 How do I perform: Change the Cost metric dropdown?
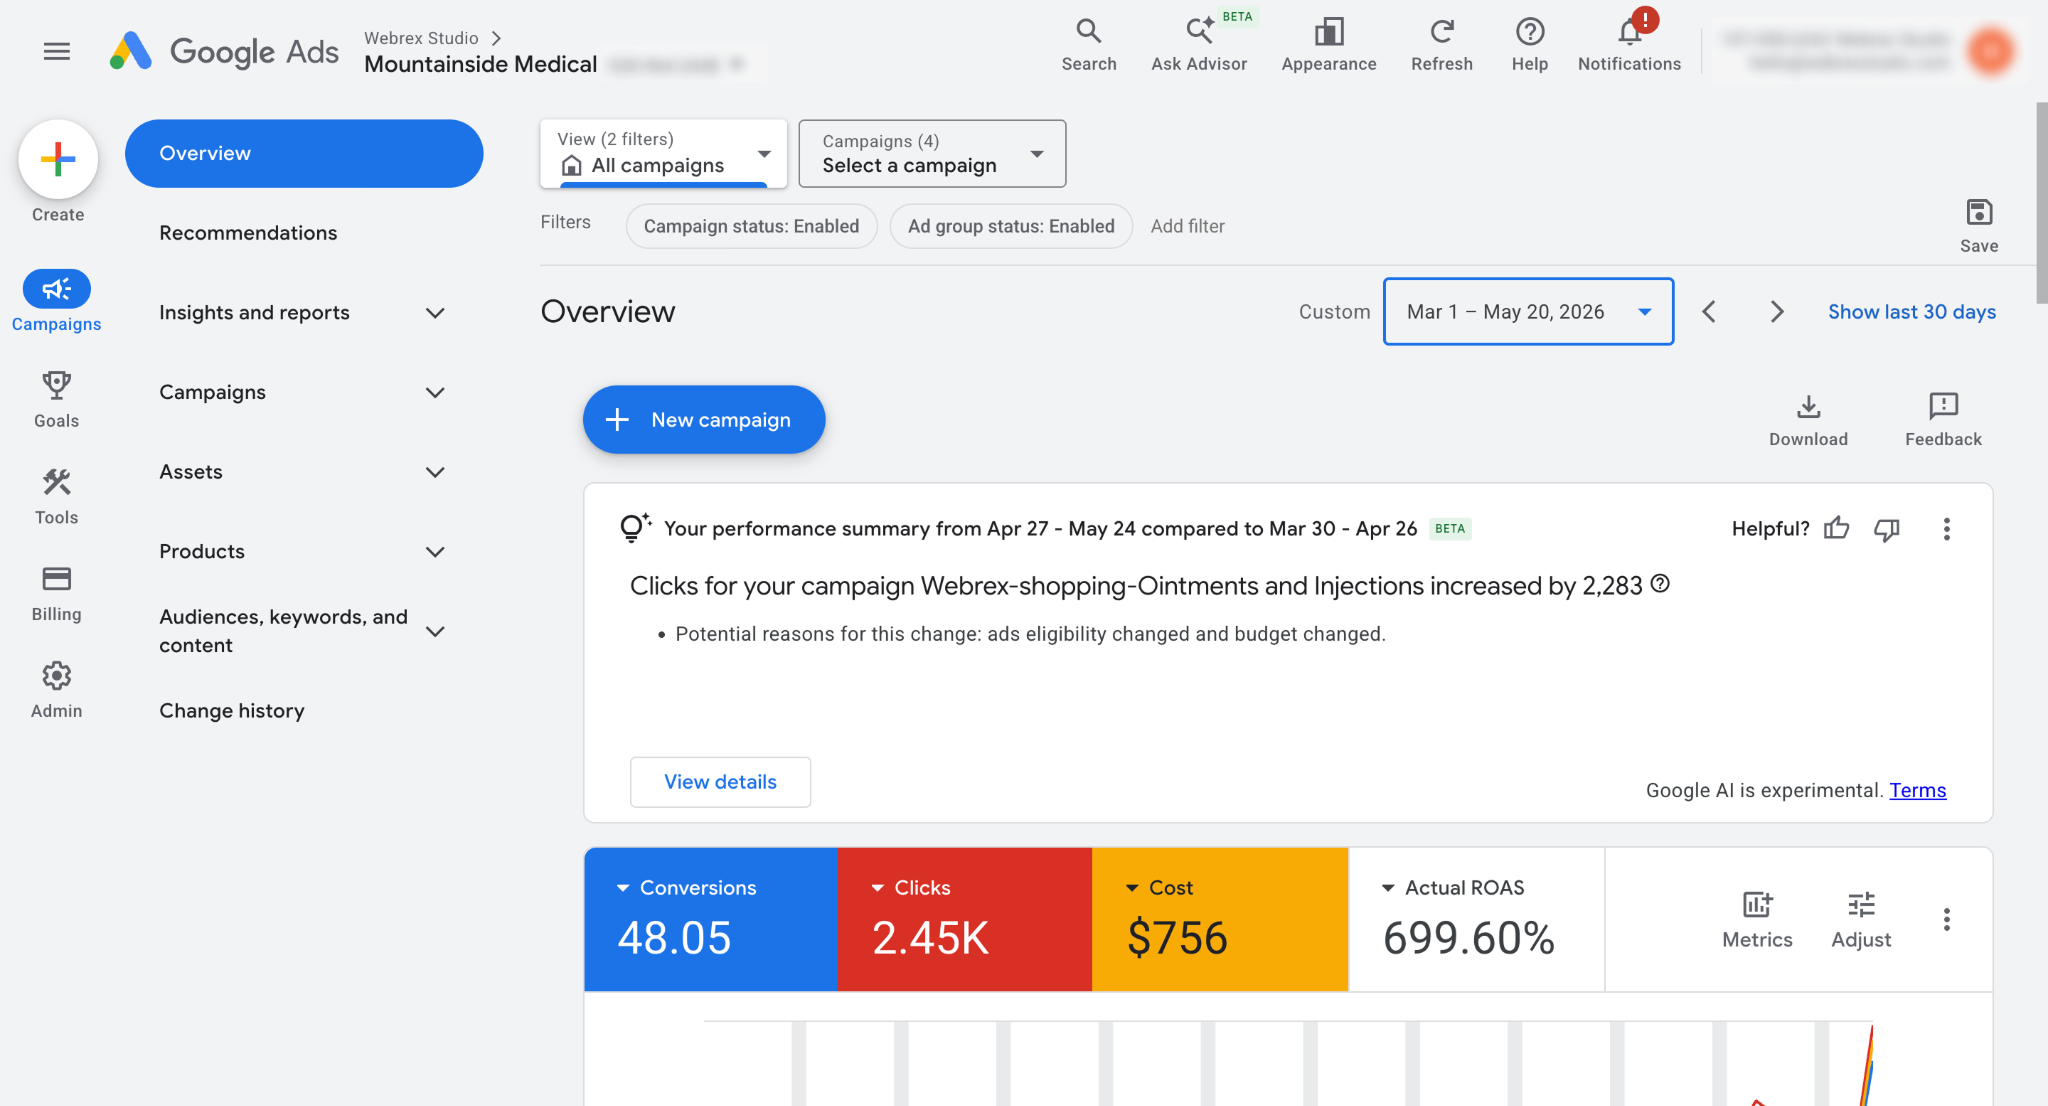pos(1160,888)
